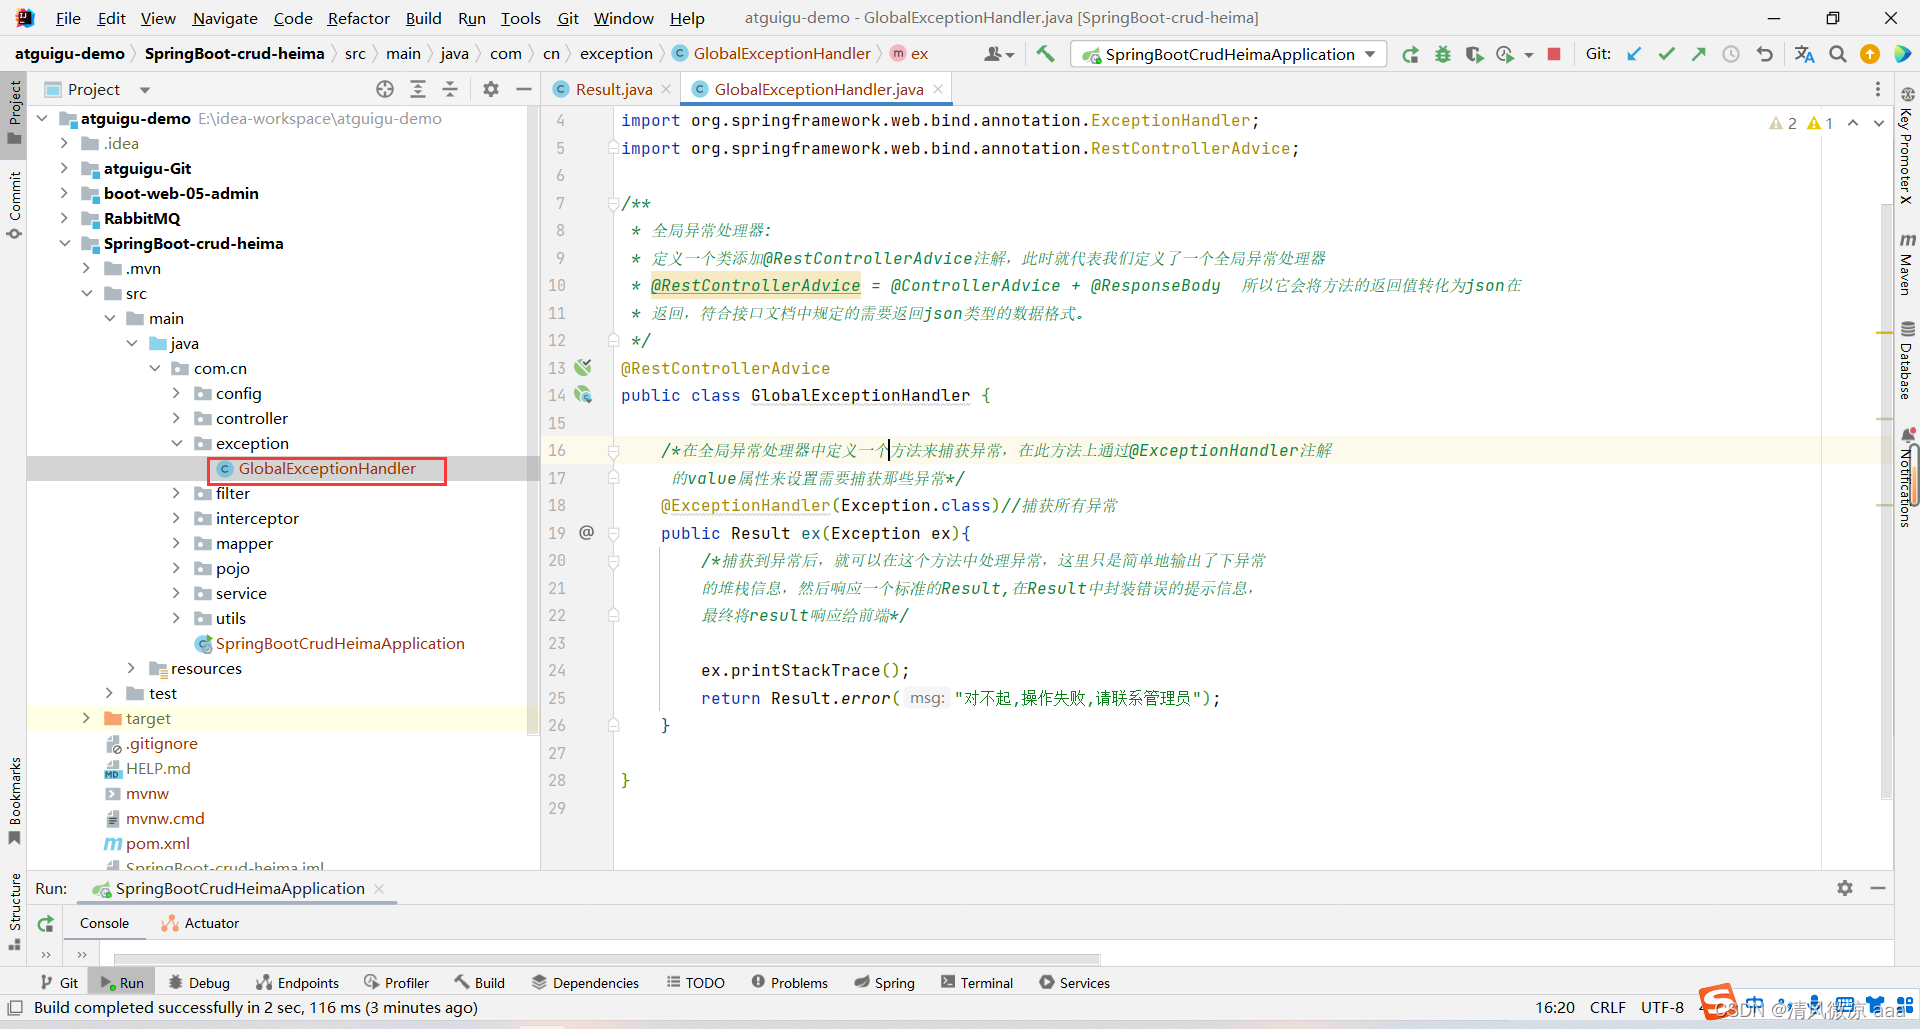Click the 16:20 caret position indicator
The width and height of the screenshot is (1920, 1029).
coord(1555,1007)
